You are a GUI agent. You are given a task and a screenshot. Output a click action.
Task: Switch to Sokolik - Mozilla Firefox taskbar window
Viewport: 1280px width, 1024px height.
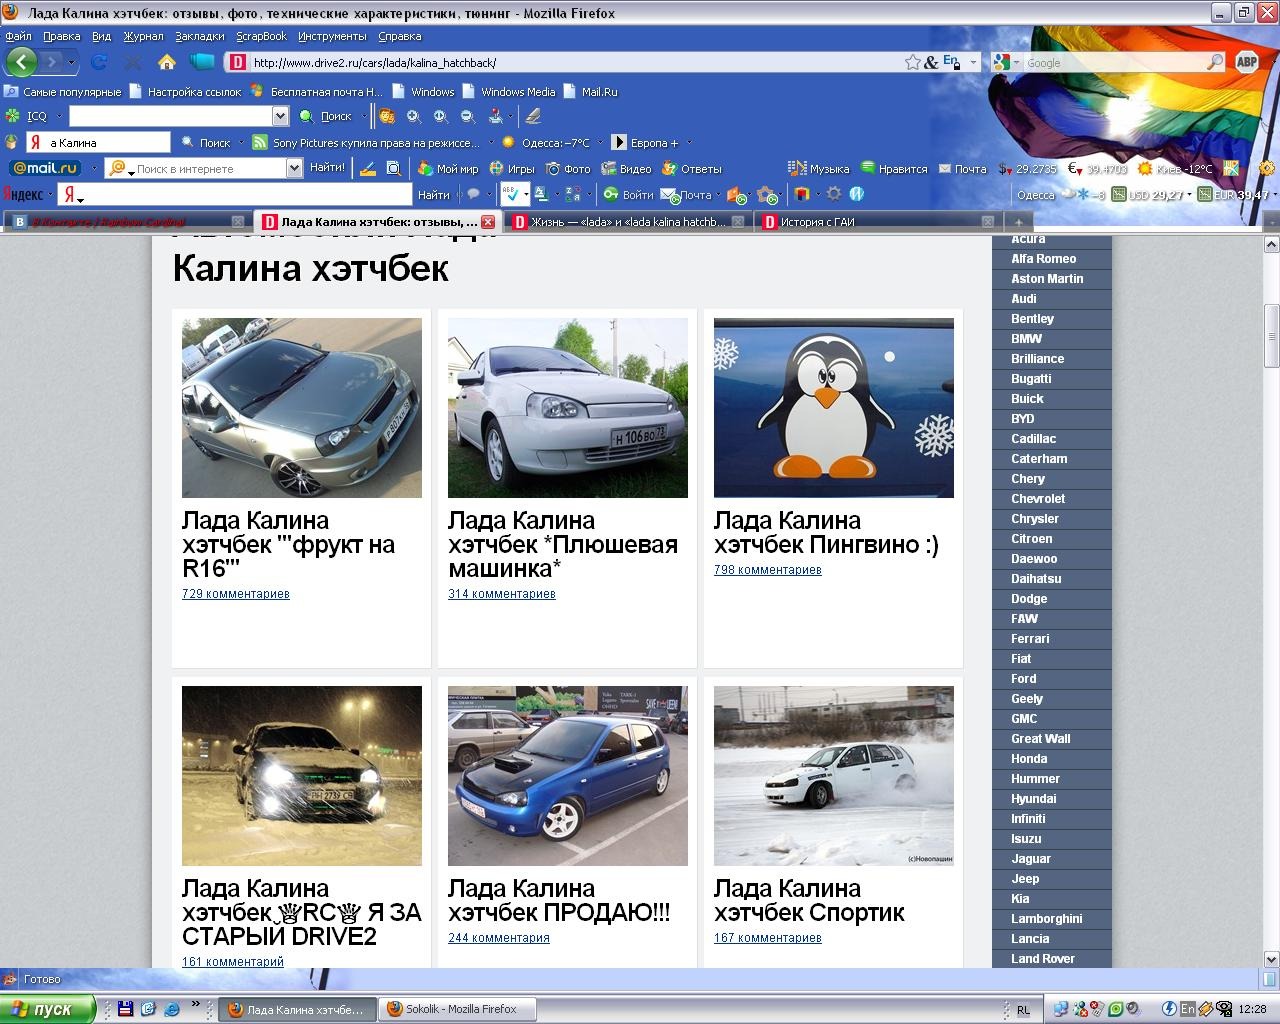[x=458, y=1009]
